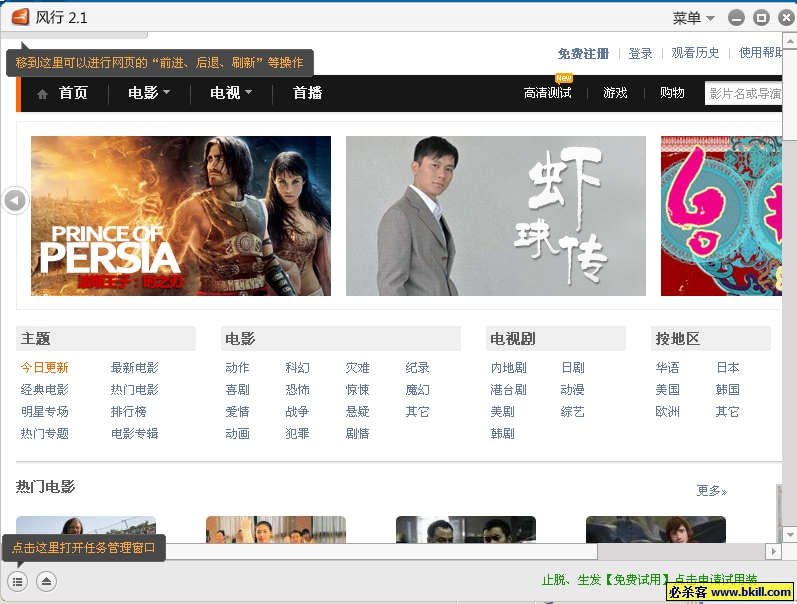
Task: Click the horizontal scrollbar right arrow
Action: click(774, 551)
